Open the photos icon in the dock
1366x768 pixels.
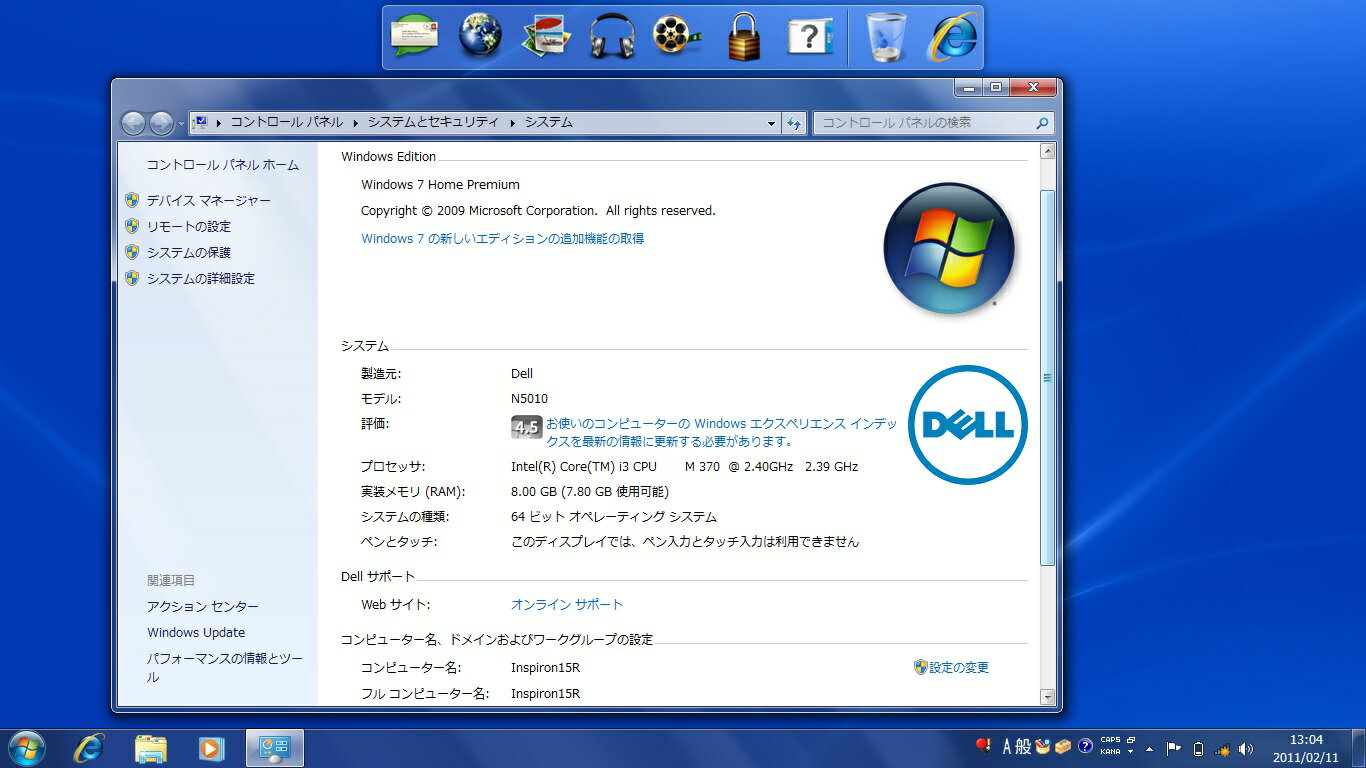click(x=546, y=36)
